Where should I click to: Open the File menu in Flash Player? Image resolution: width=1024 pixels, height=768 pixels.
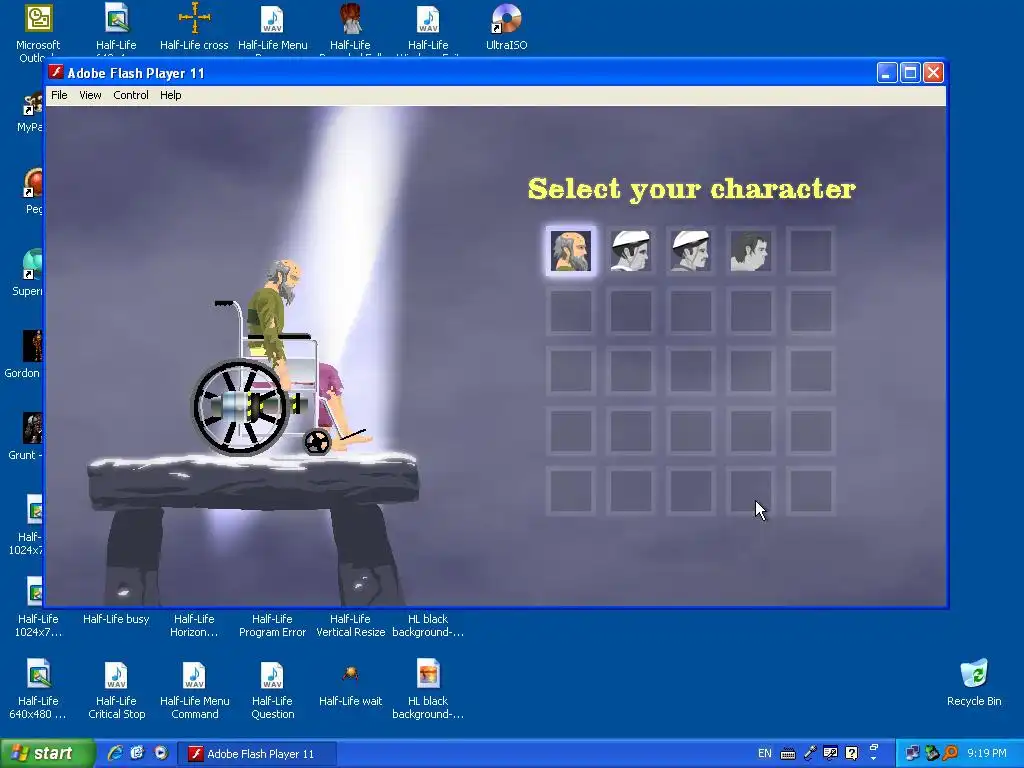(59, 95)
